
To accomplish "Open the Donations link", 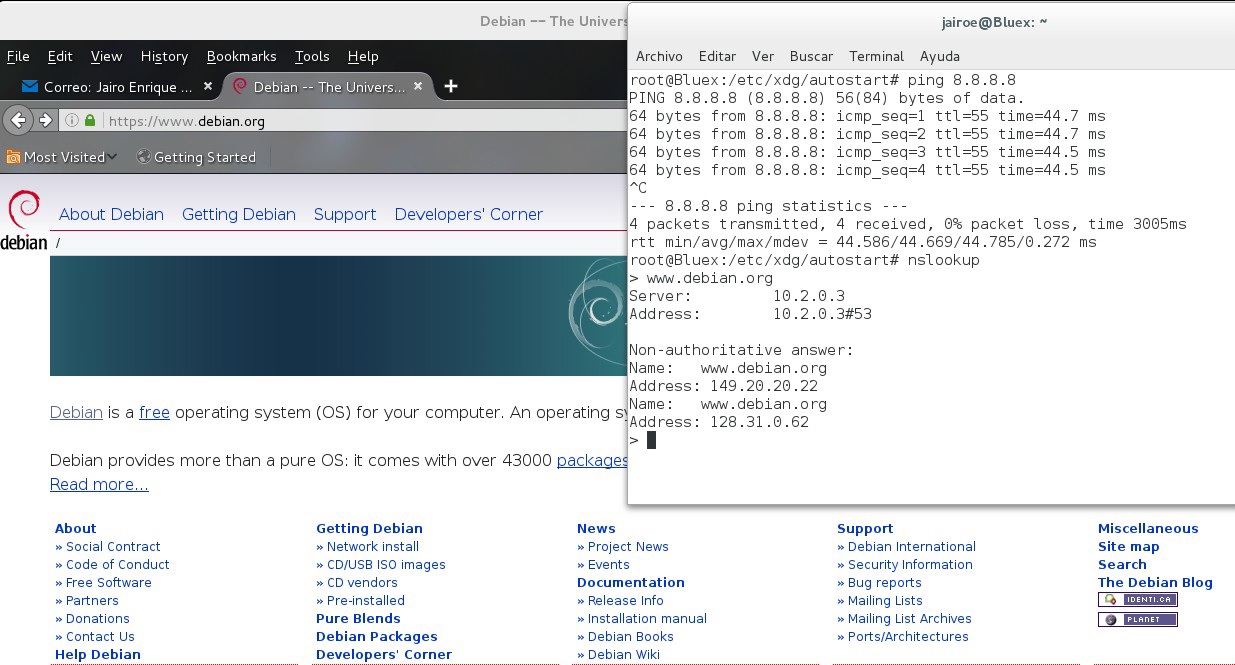I will pos(98,618).
